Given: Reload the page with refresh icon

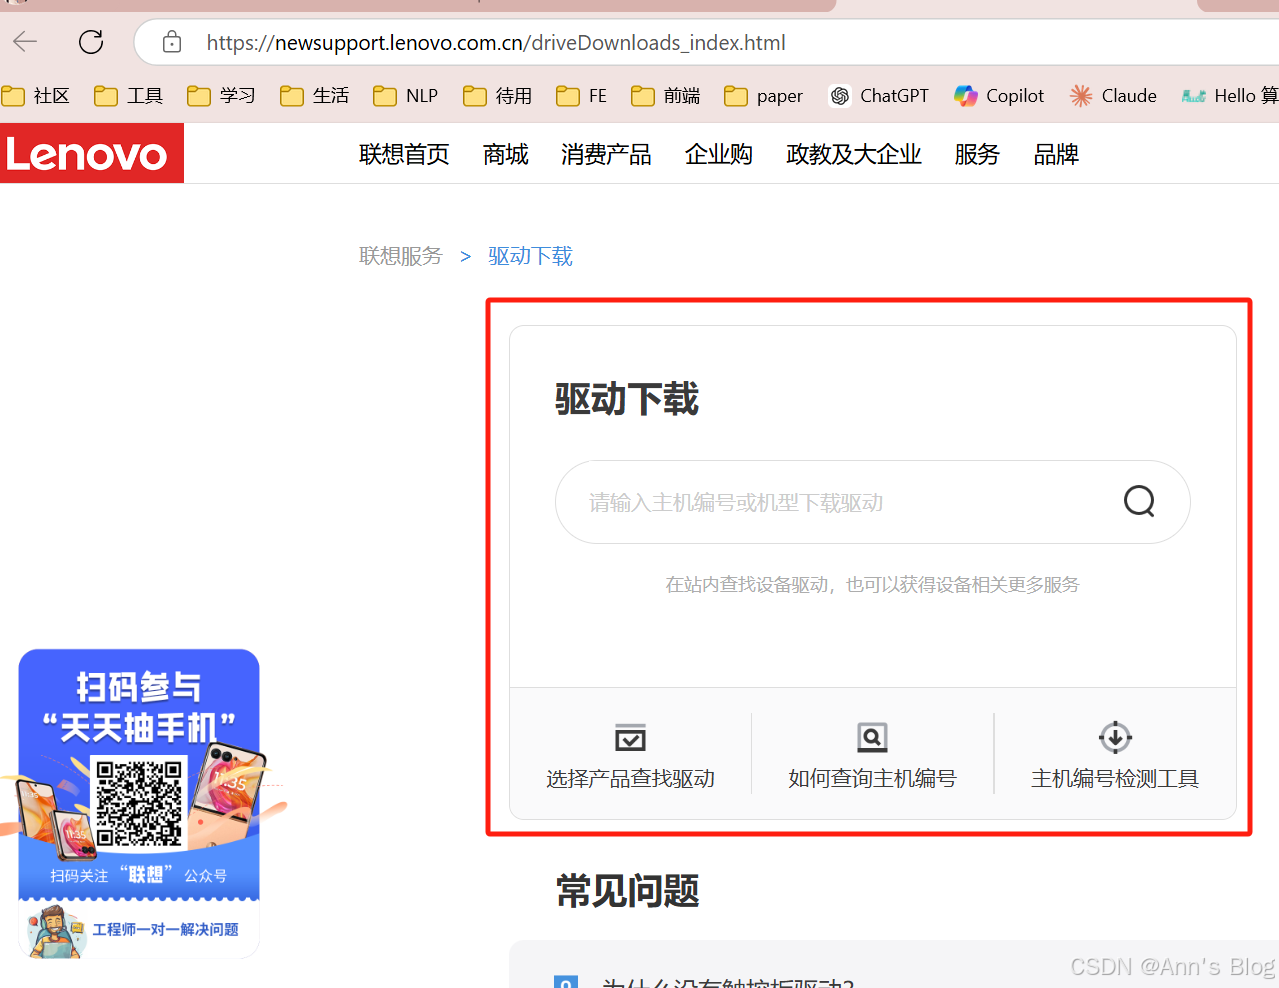Looking at the screenshot, I should tap(91, 42).
